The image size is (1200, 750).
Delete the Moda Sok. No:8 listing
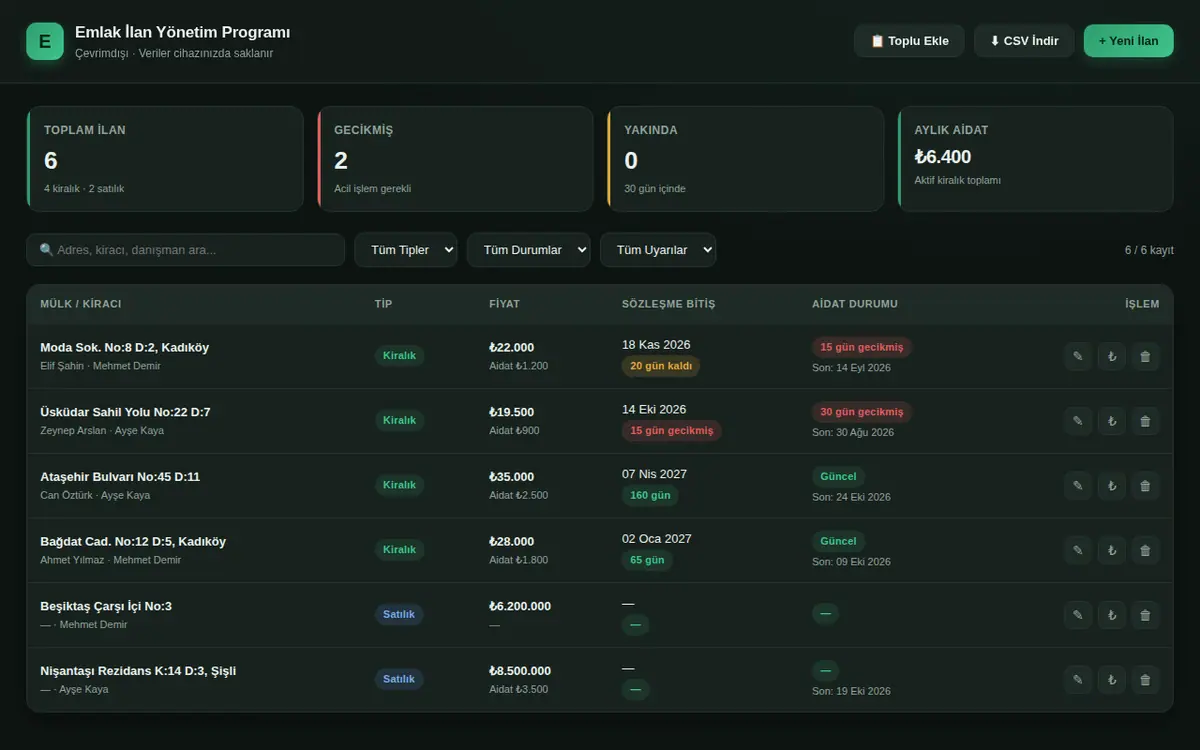[1146, 356]
